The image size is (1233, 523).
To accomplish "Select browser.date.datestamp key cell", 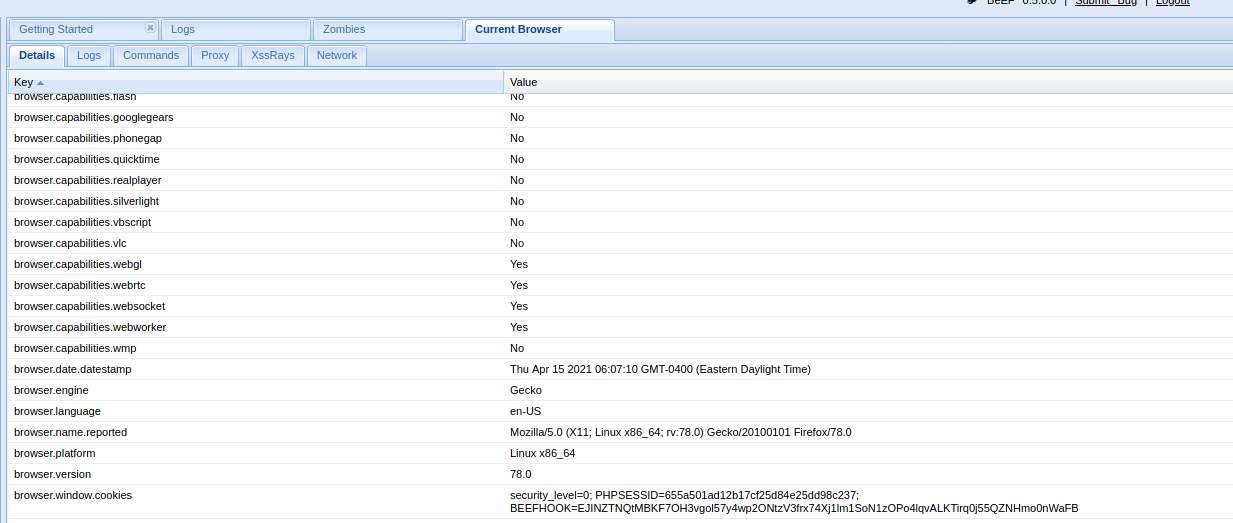I will [x=73, y=369].
